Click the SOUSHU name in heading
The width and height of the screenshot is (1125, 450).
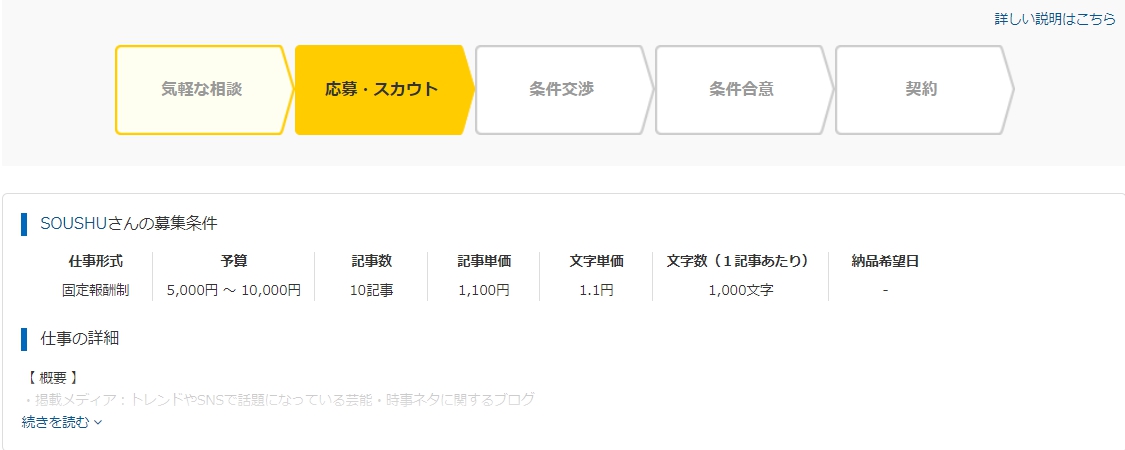[x=74, y=223]
